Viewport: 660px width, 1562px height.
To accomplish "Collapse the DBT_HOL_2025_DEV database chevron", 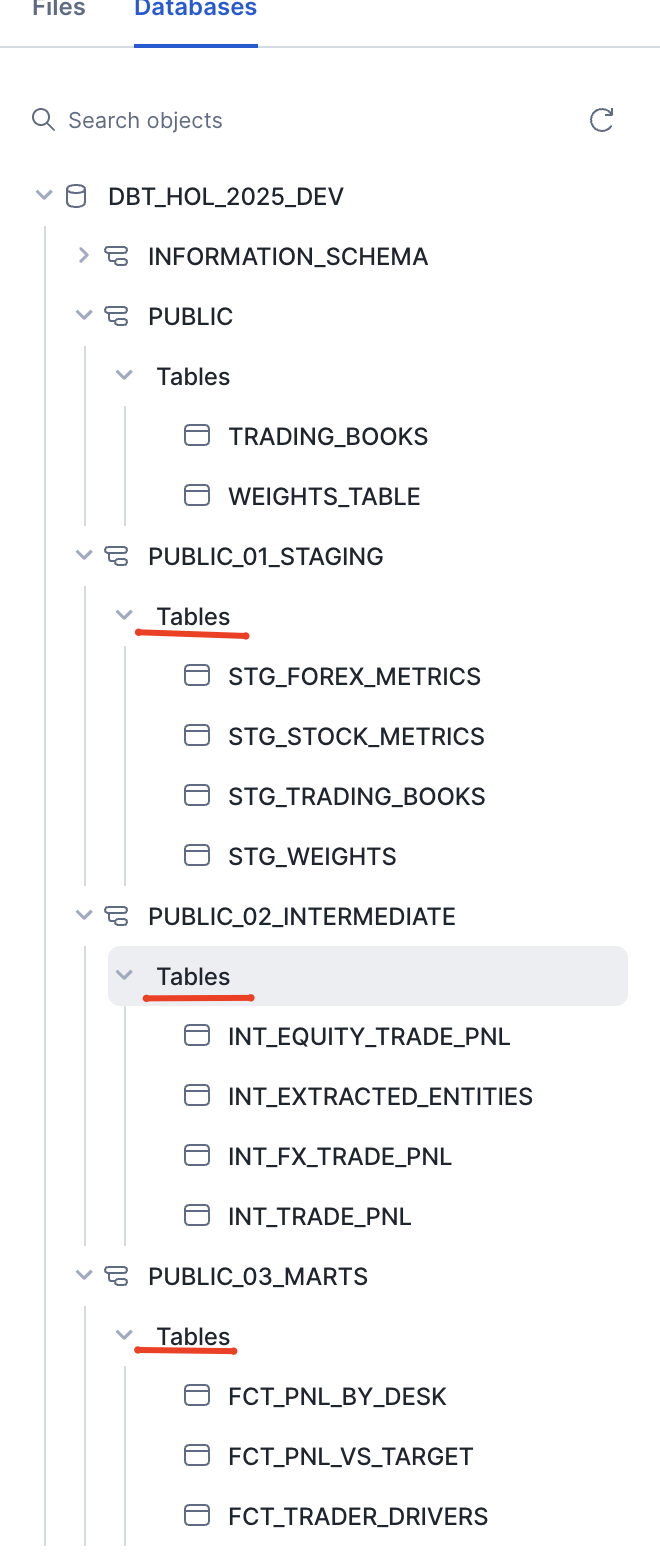I will click(x=43, y=195).
